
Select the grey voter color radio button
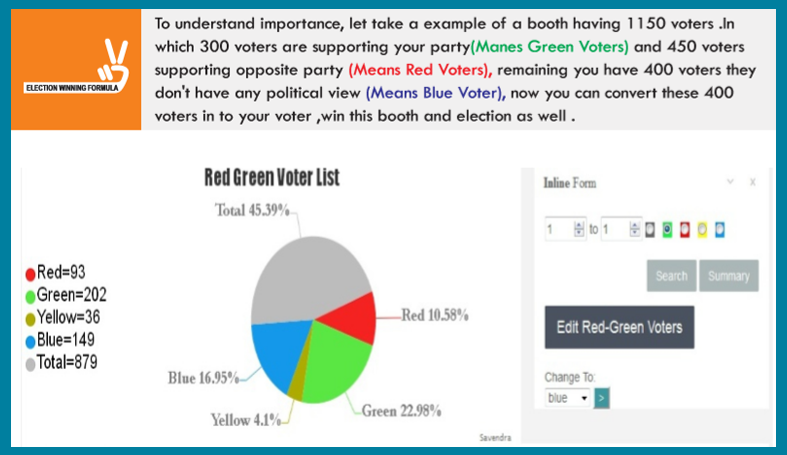[x=650, y=229]
